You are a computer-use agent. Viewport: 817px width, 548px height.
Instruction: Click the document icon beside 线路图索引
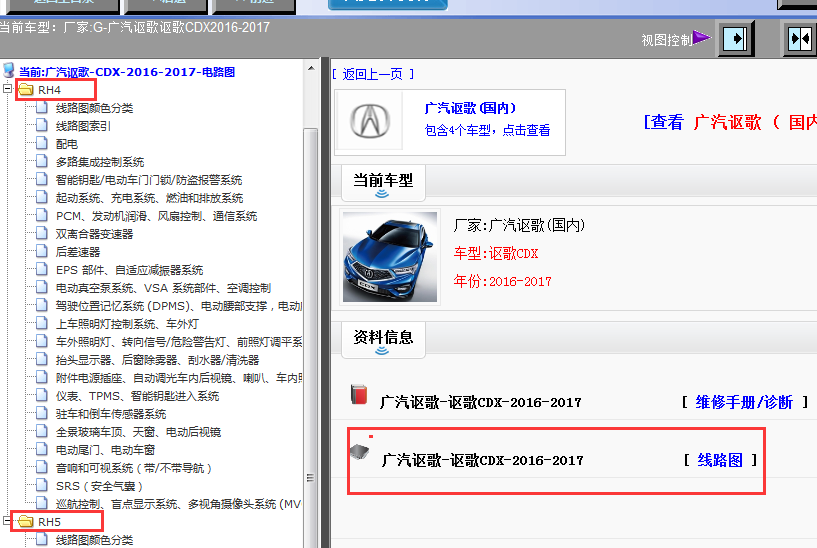pyautogui.click(x=42, y=125)
